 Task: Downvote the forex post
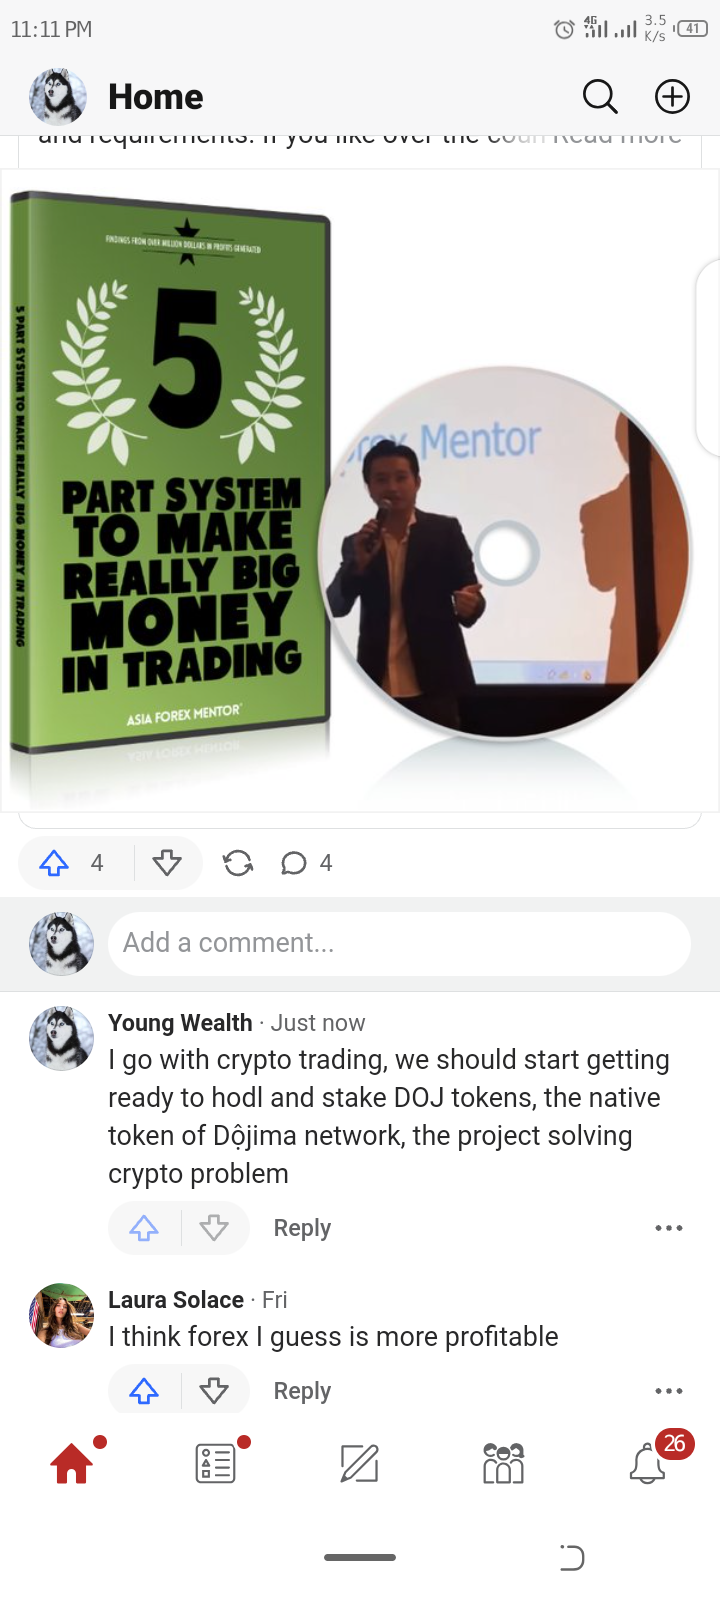click(x=167, y=863)
